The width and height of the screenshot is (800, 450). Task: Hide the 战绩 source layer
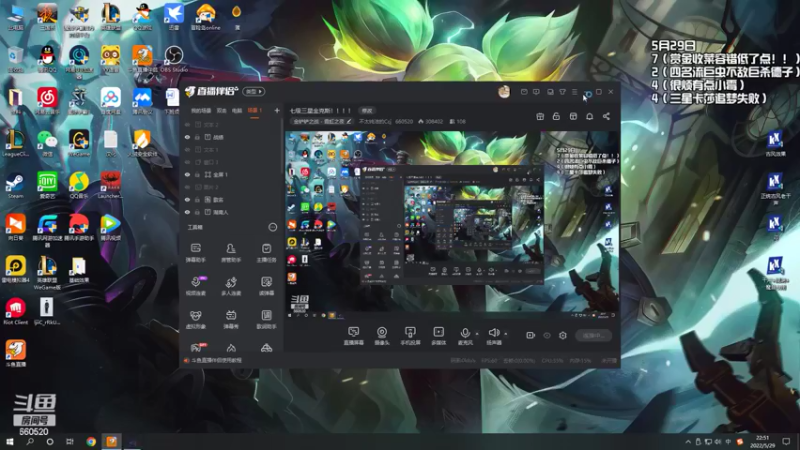(187, 137)
